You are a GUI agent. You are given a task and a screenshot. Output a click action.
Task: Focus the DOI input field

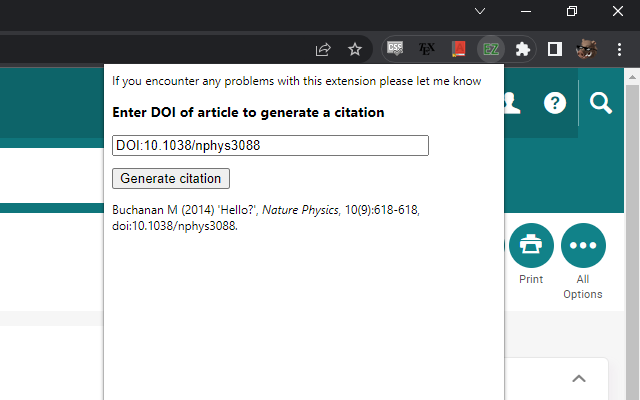point(270,145)
